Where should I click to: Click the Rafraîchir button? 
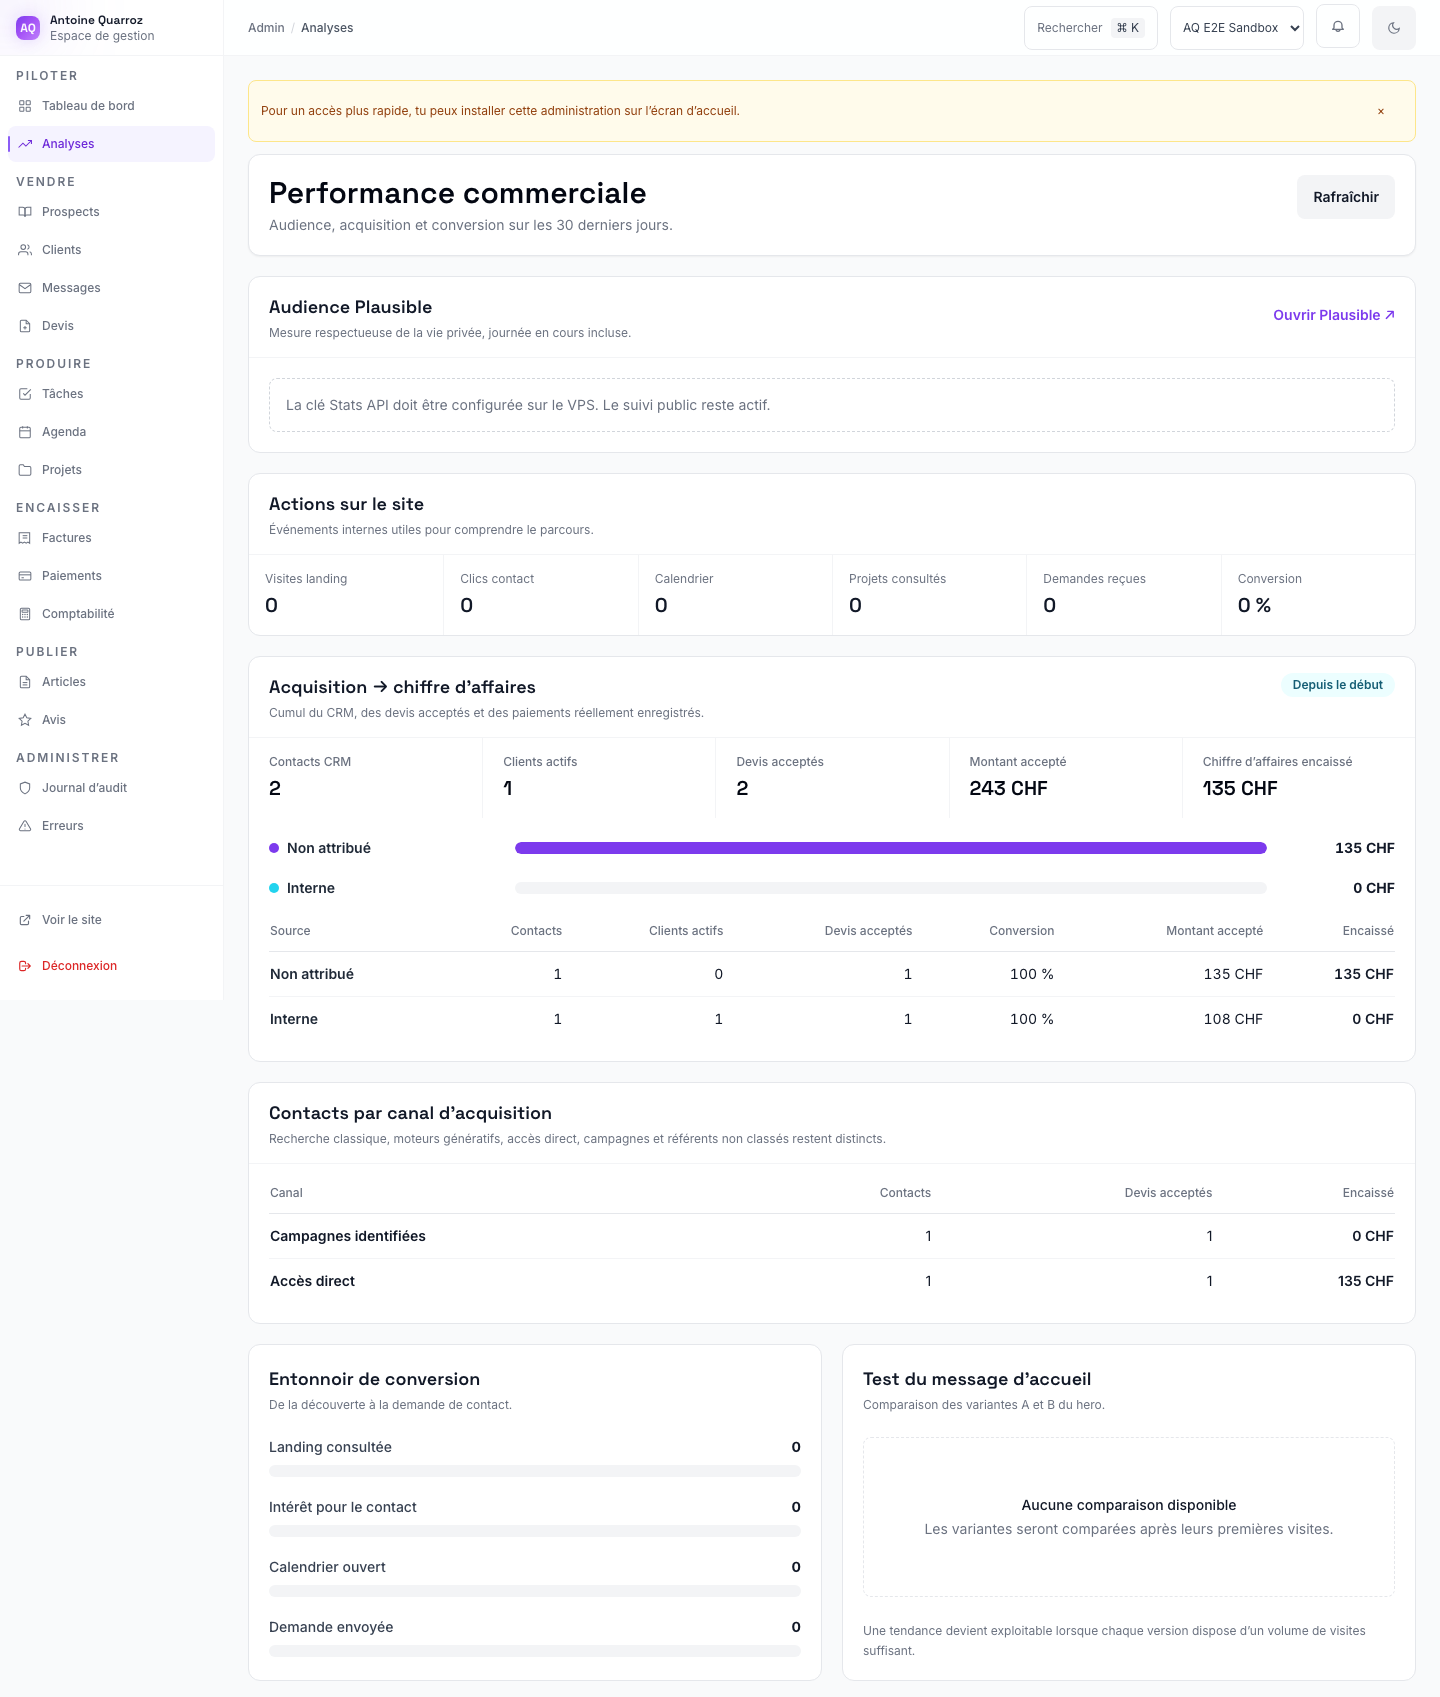click(x=1346, y=197)
